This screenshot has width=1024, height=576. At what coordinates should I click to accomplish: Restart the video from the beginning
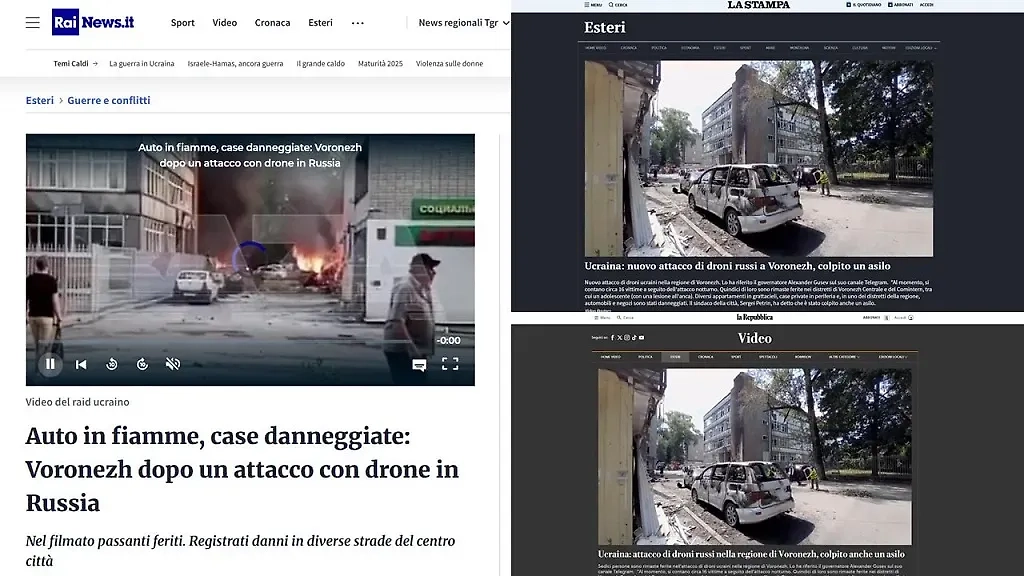(x=81, y=364)
